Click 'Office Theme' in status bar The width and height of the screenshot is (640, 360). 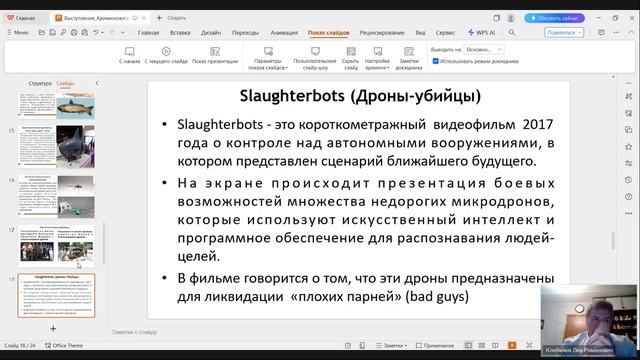pos(64,345)
